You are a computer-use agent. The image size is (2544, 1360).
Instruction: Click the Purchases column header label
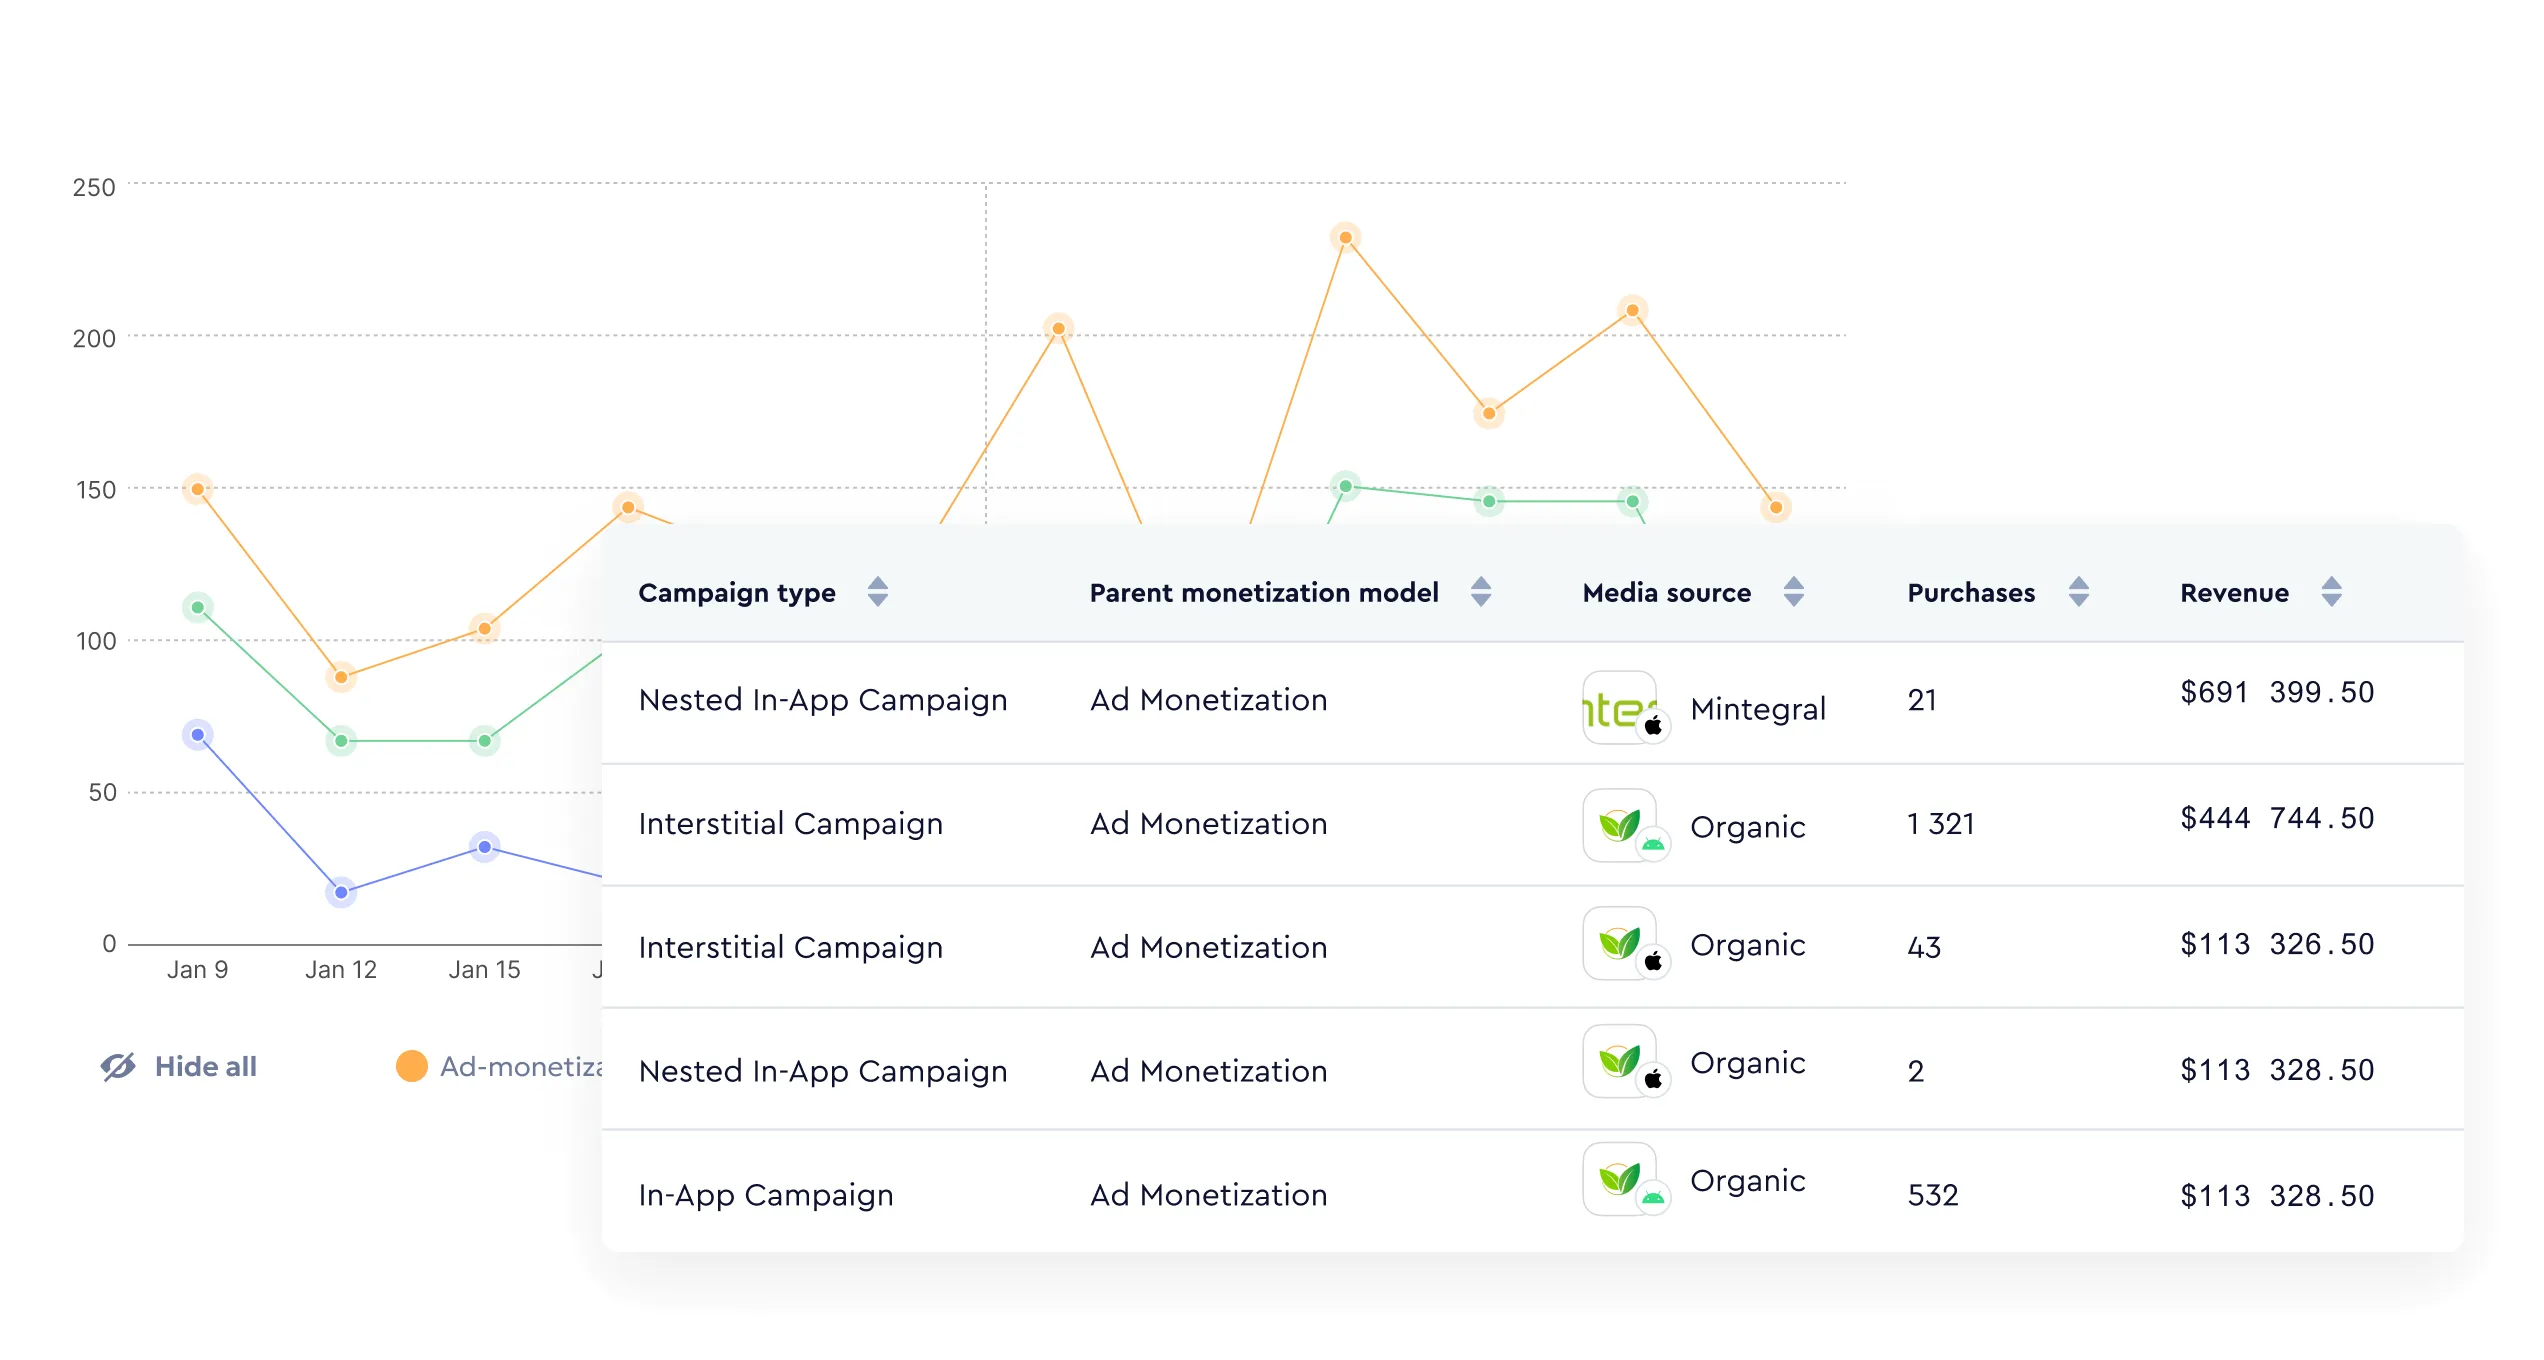tap(1970, 593)
